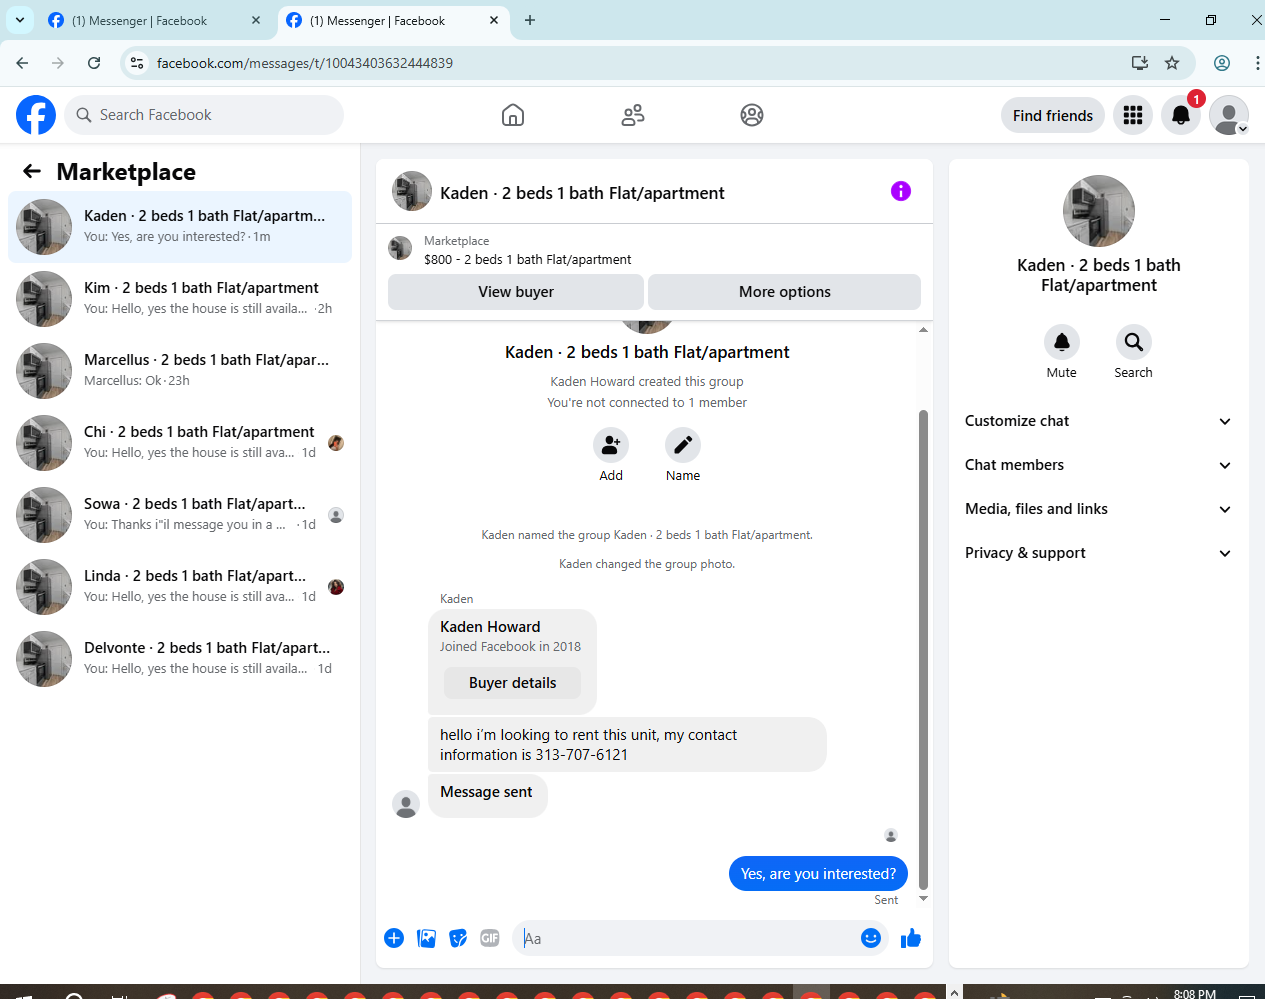Bookmark this page with the star icon
1265x999 pixels.
(x=1172, y=63)
